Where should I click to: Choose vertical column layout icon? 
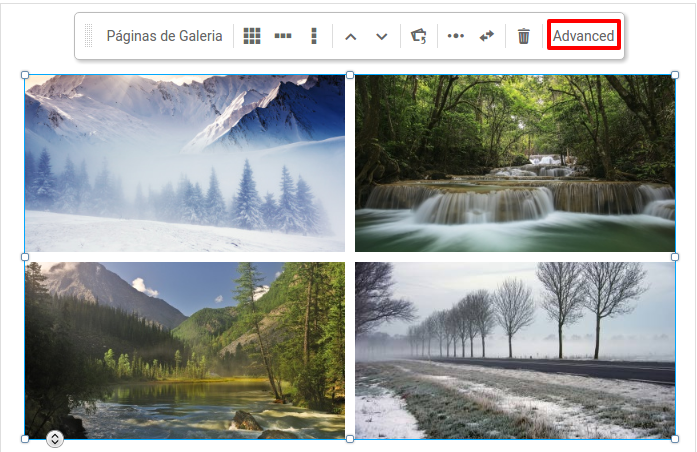314,36
